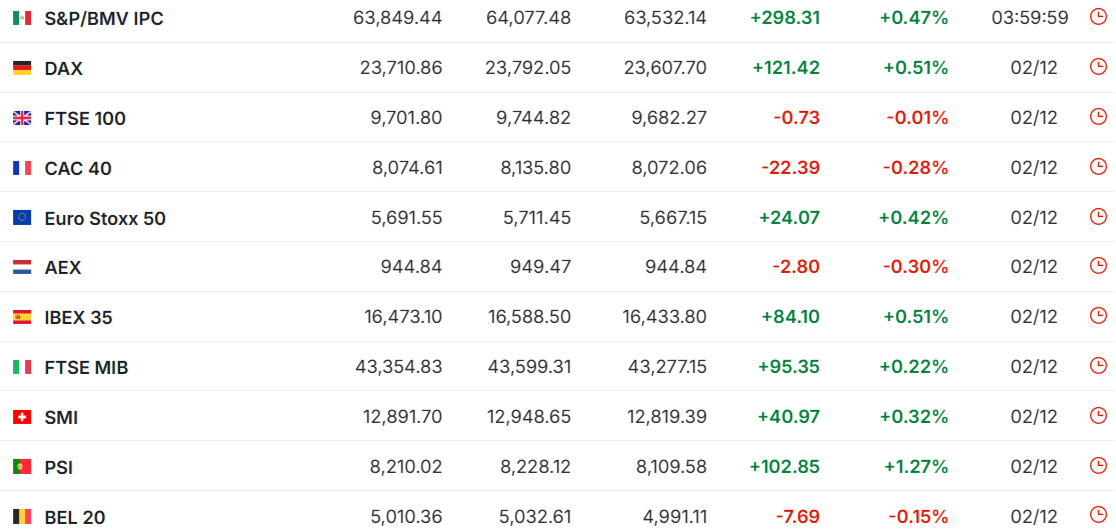Click the clock icon in CAC 40 row
The width and height of the screenshot is (1116, 529).
pyautogui.click(x=1098, y=167)
